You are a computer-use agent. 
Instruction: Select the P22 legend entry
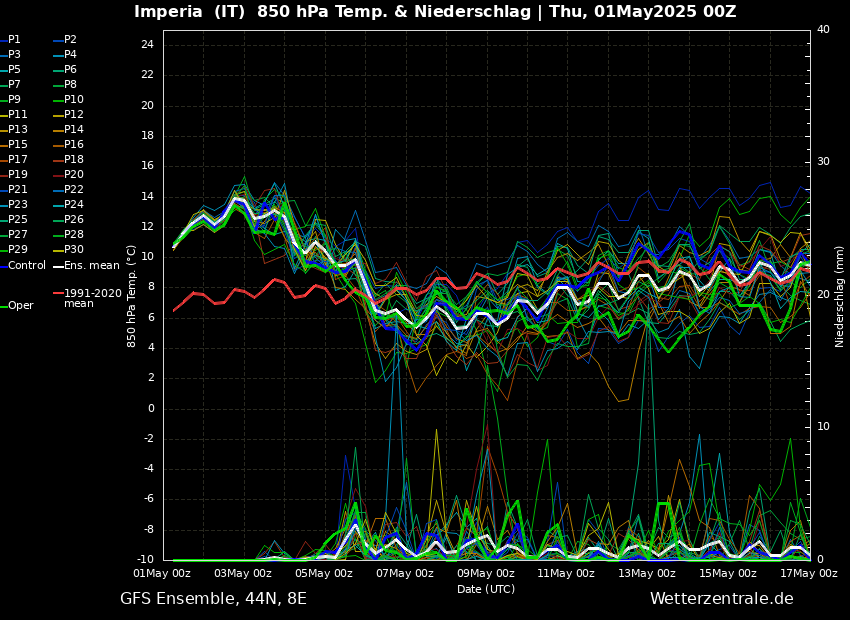(73, 190)
